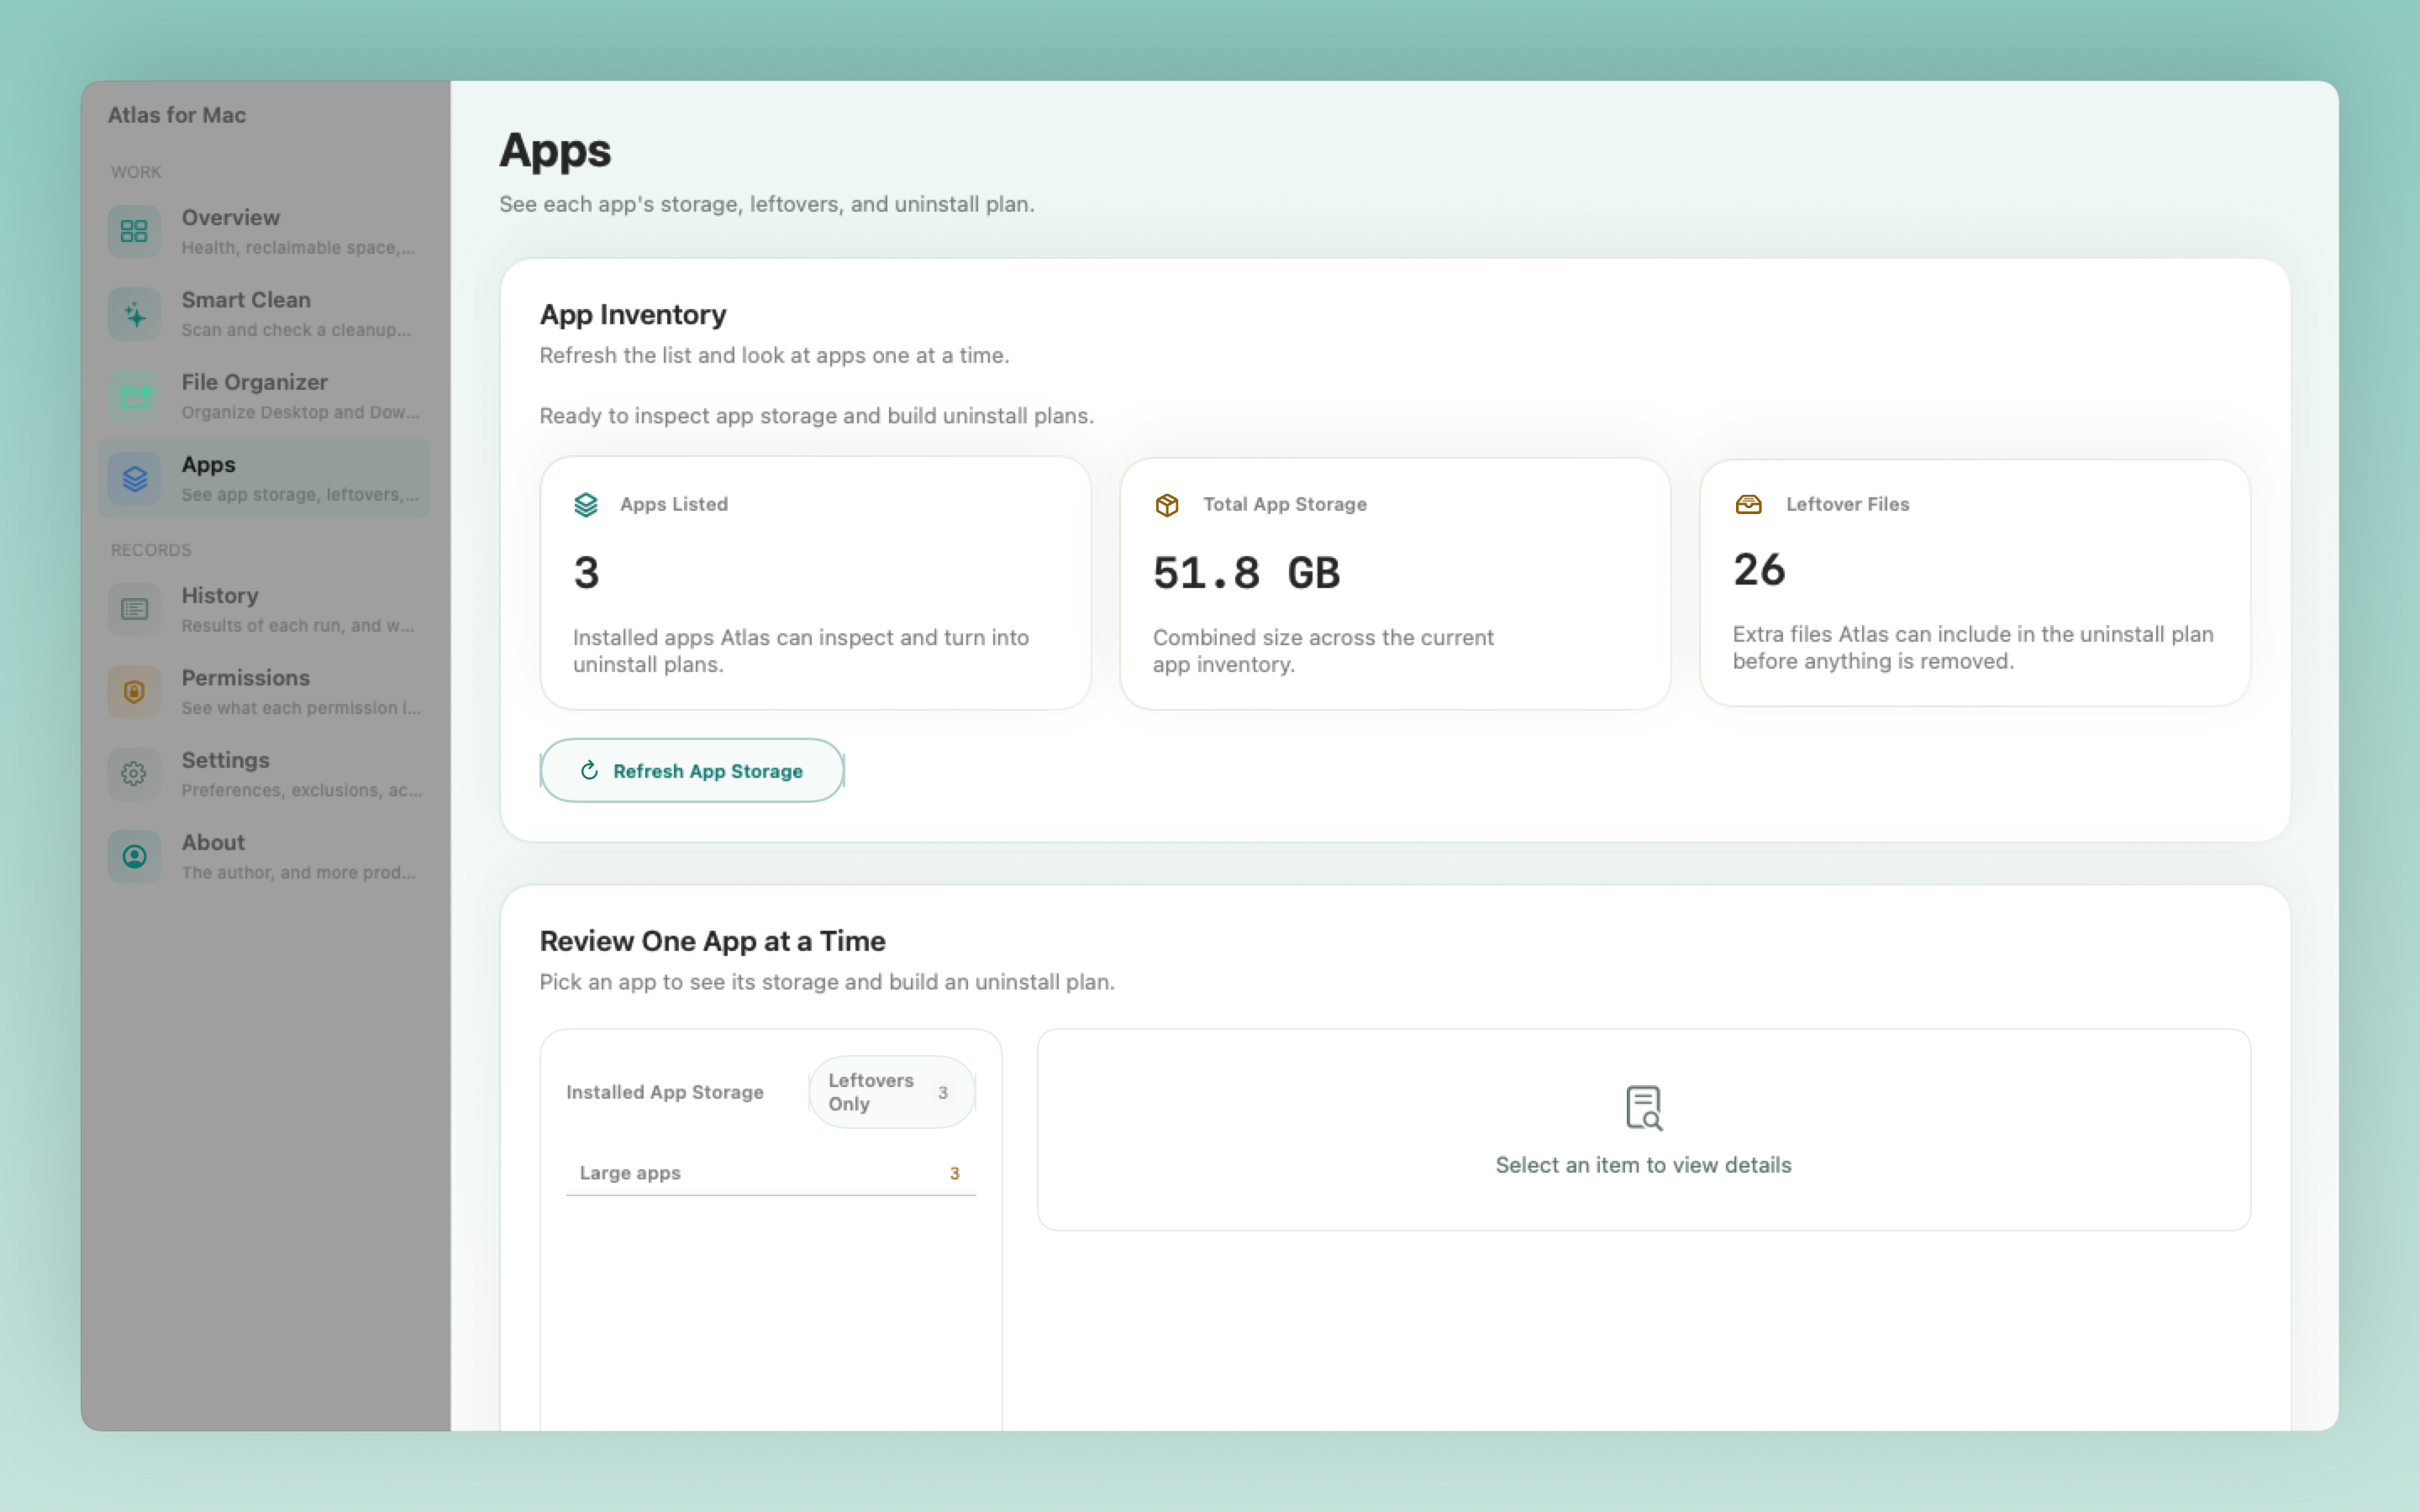Navigate to File Organizer
The image size is (2420, 1512).
tap(264, 396)
